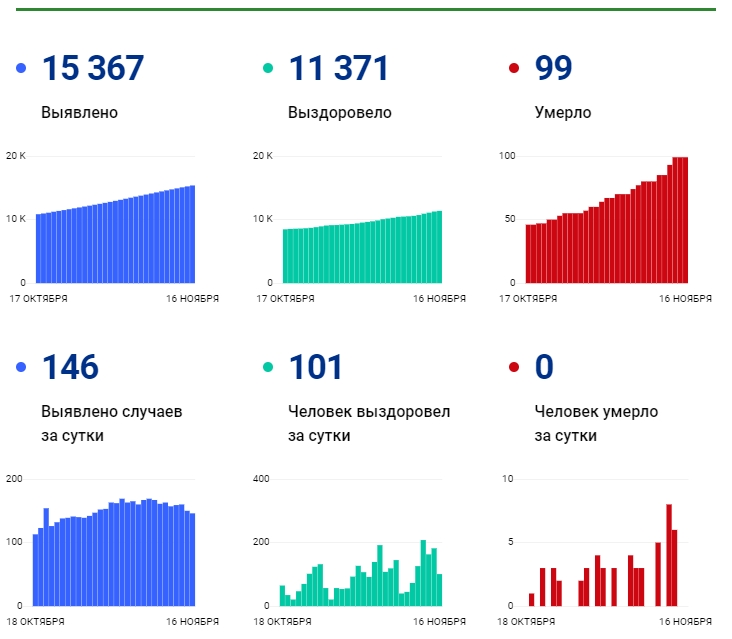Screen dimensions: 732x639
Task: Click the label Человек выздоровел за сутки
Action: click(x=369, y=423)
